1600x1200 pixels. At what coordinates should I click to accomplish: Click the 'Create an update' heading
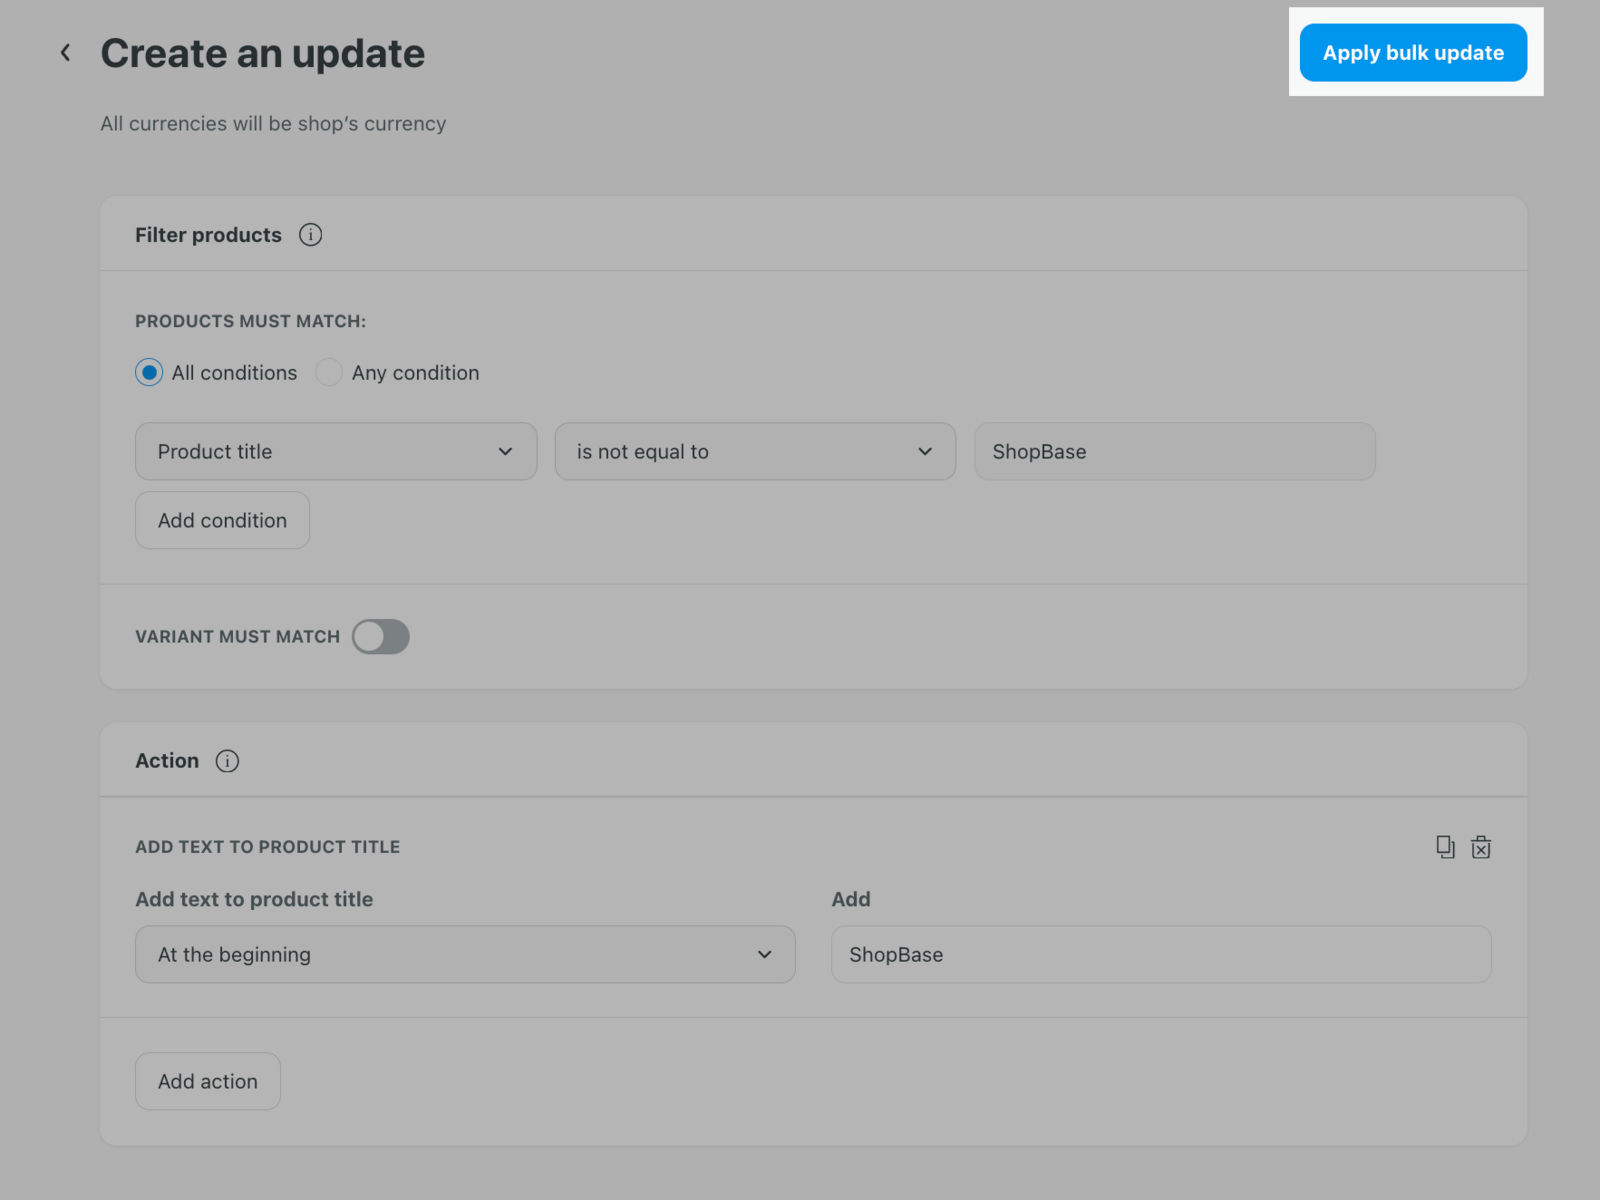point(263,54)
